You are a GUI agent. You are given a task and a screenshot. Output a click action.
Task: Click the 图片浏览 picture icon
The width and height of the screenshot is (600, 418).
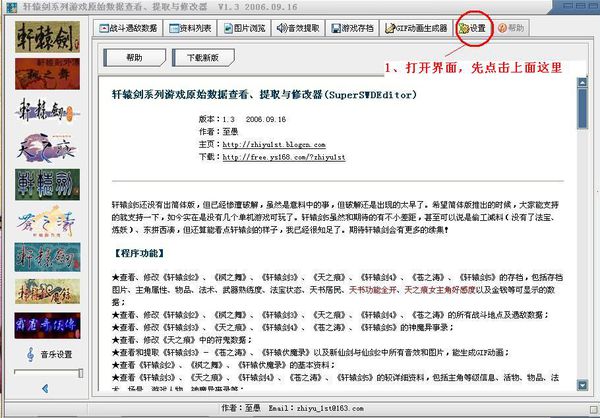[x=228, y=28]
